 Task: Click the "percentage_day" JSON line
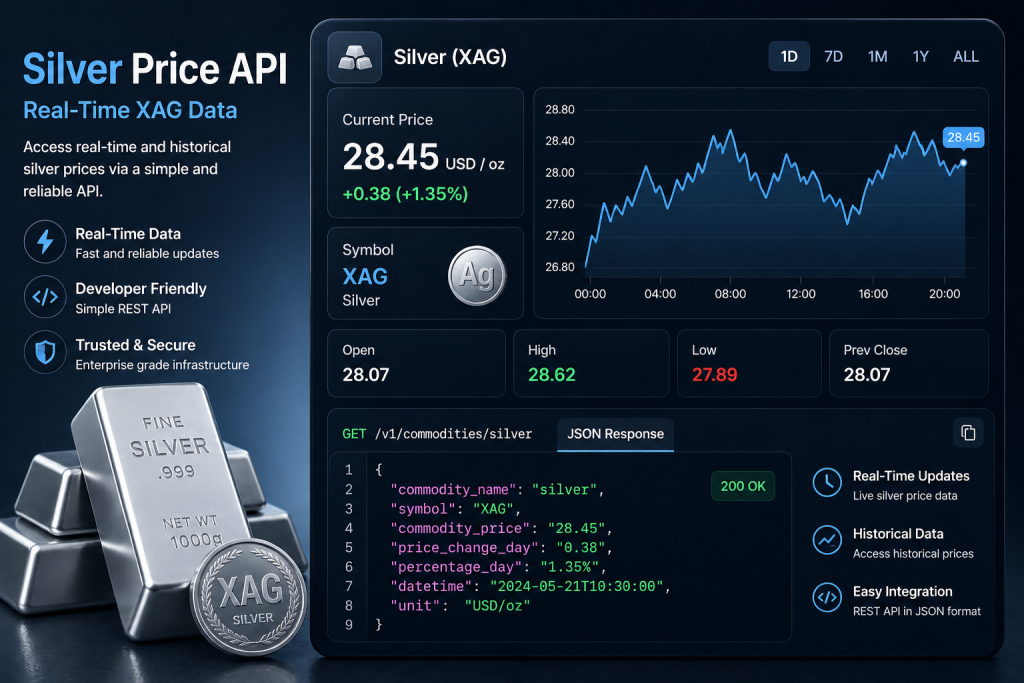tap(499, 567)
